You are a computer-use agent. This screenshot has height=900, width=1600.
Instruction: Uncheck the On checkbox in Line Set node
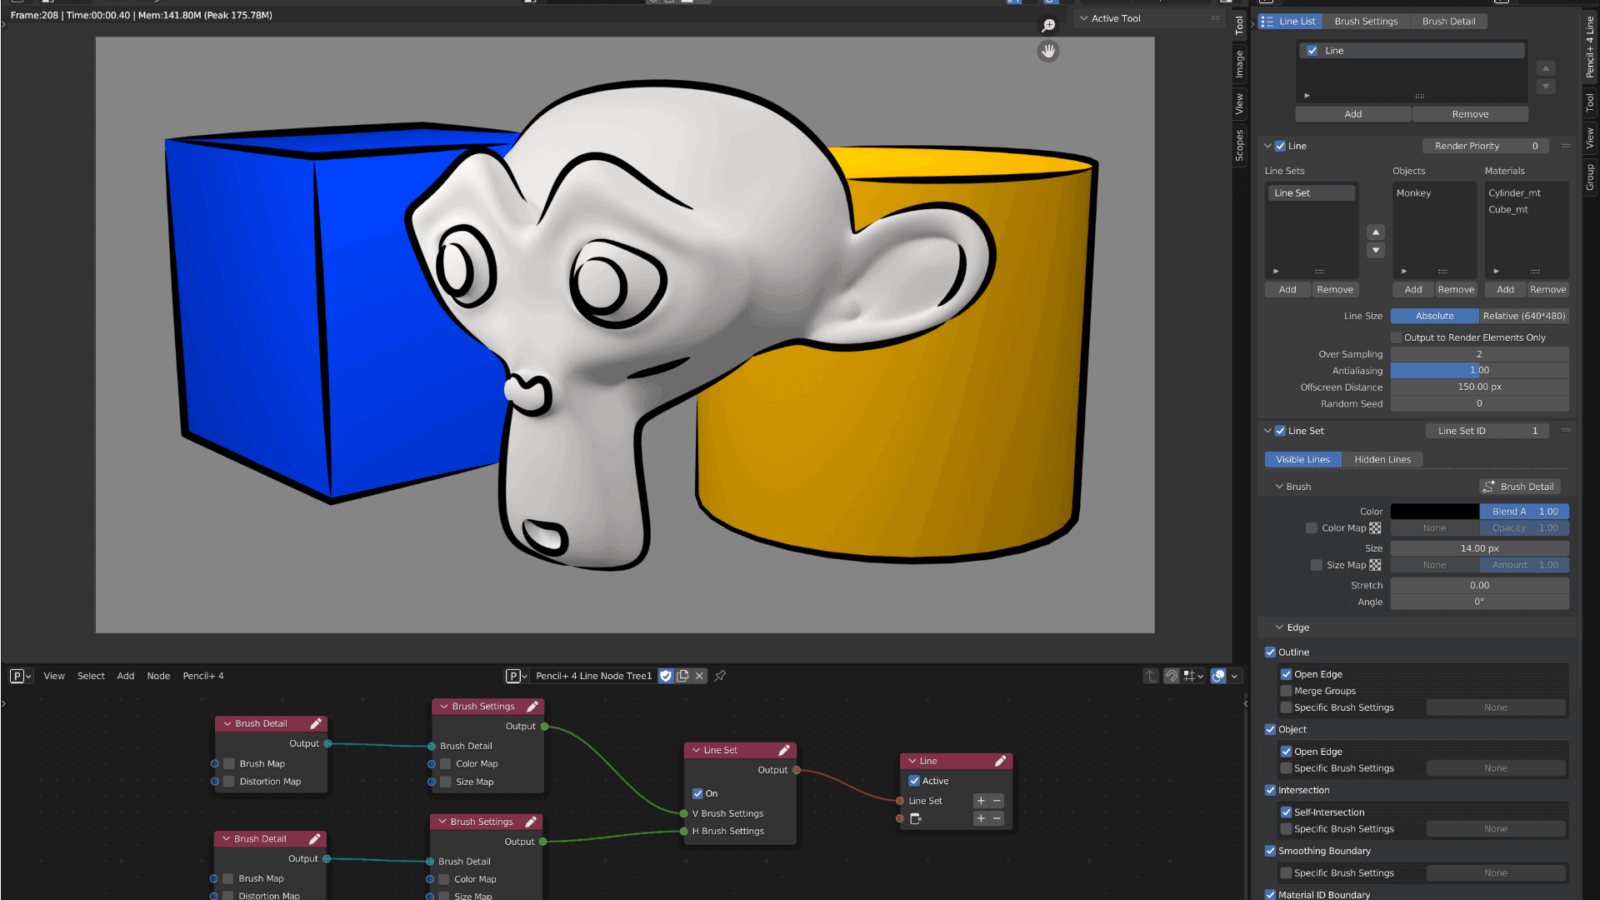point(698,794)
